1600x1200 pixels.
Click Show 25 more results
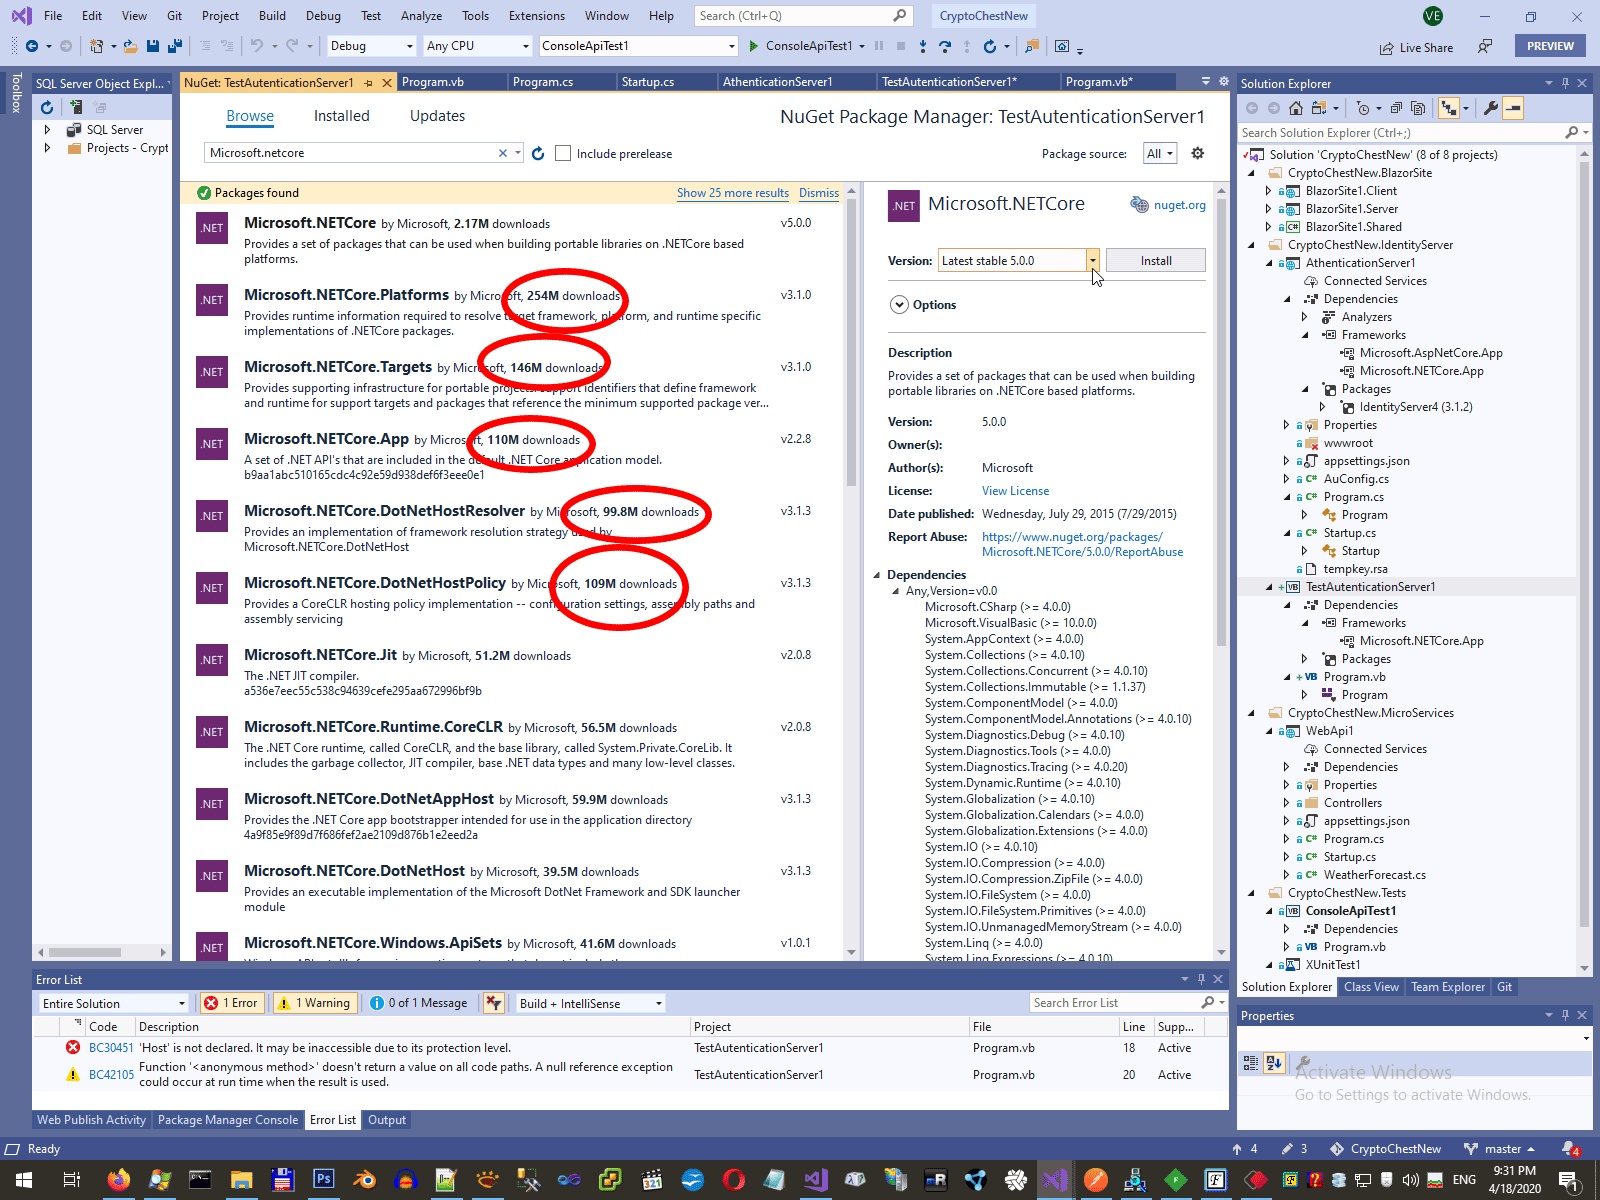pyautogui.click(x=733, y=193)
